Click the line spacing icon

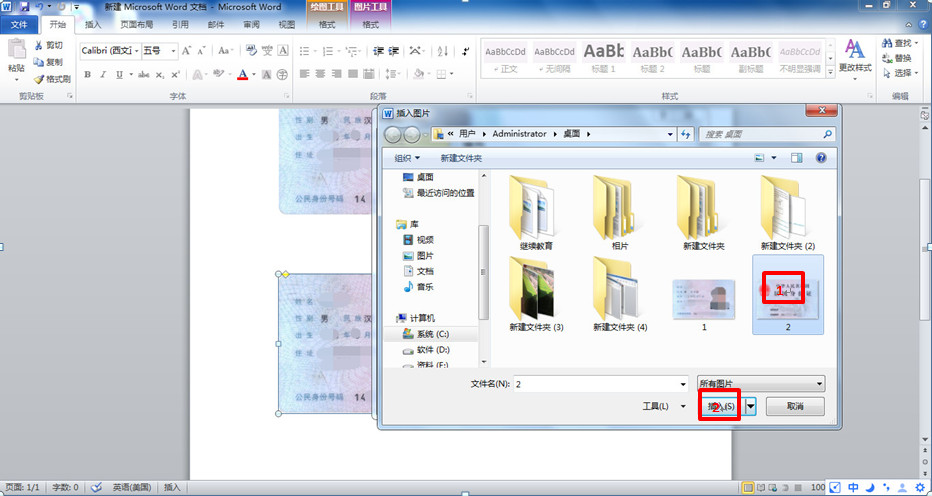point(391,75)
